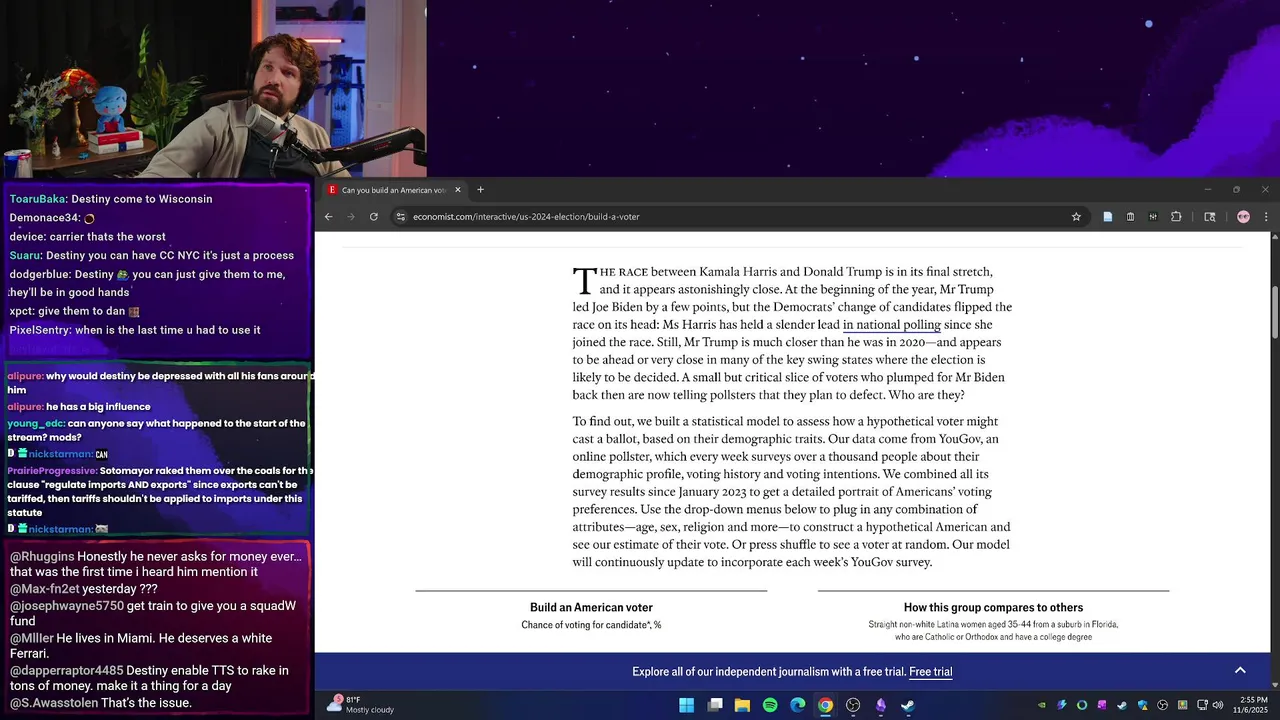
Task: Select the 'Can you build an American voter' tab
Action: [x=394, y=190]
